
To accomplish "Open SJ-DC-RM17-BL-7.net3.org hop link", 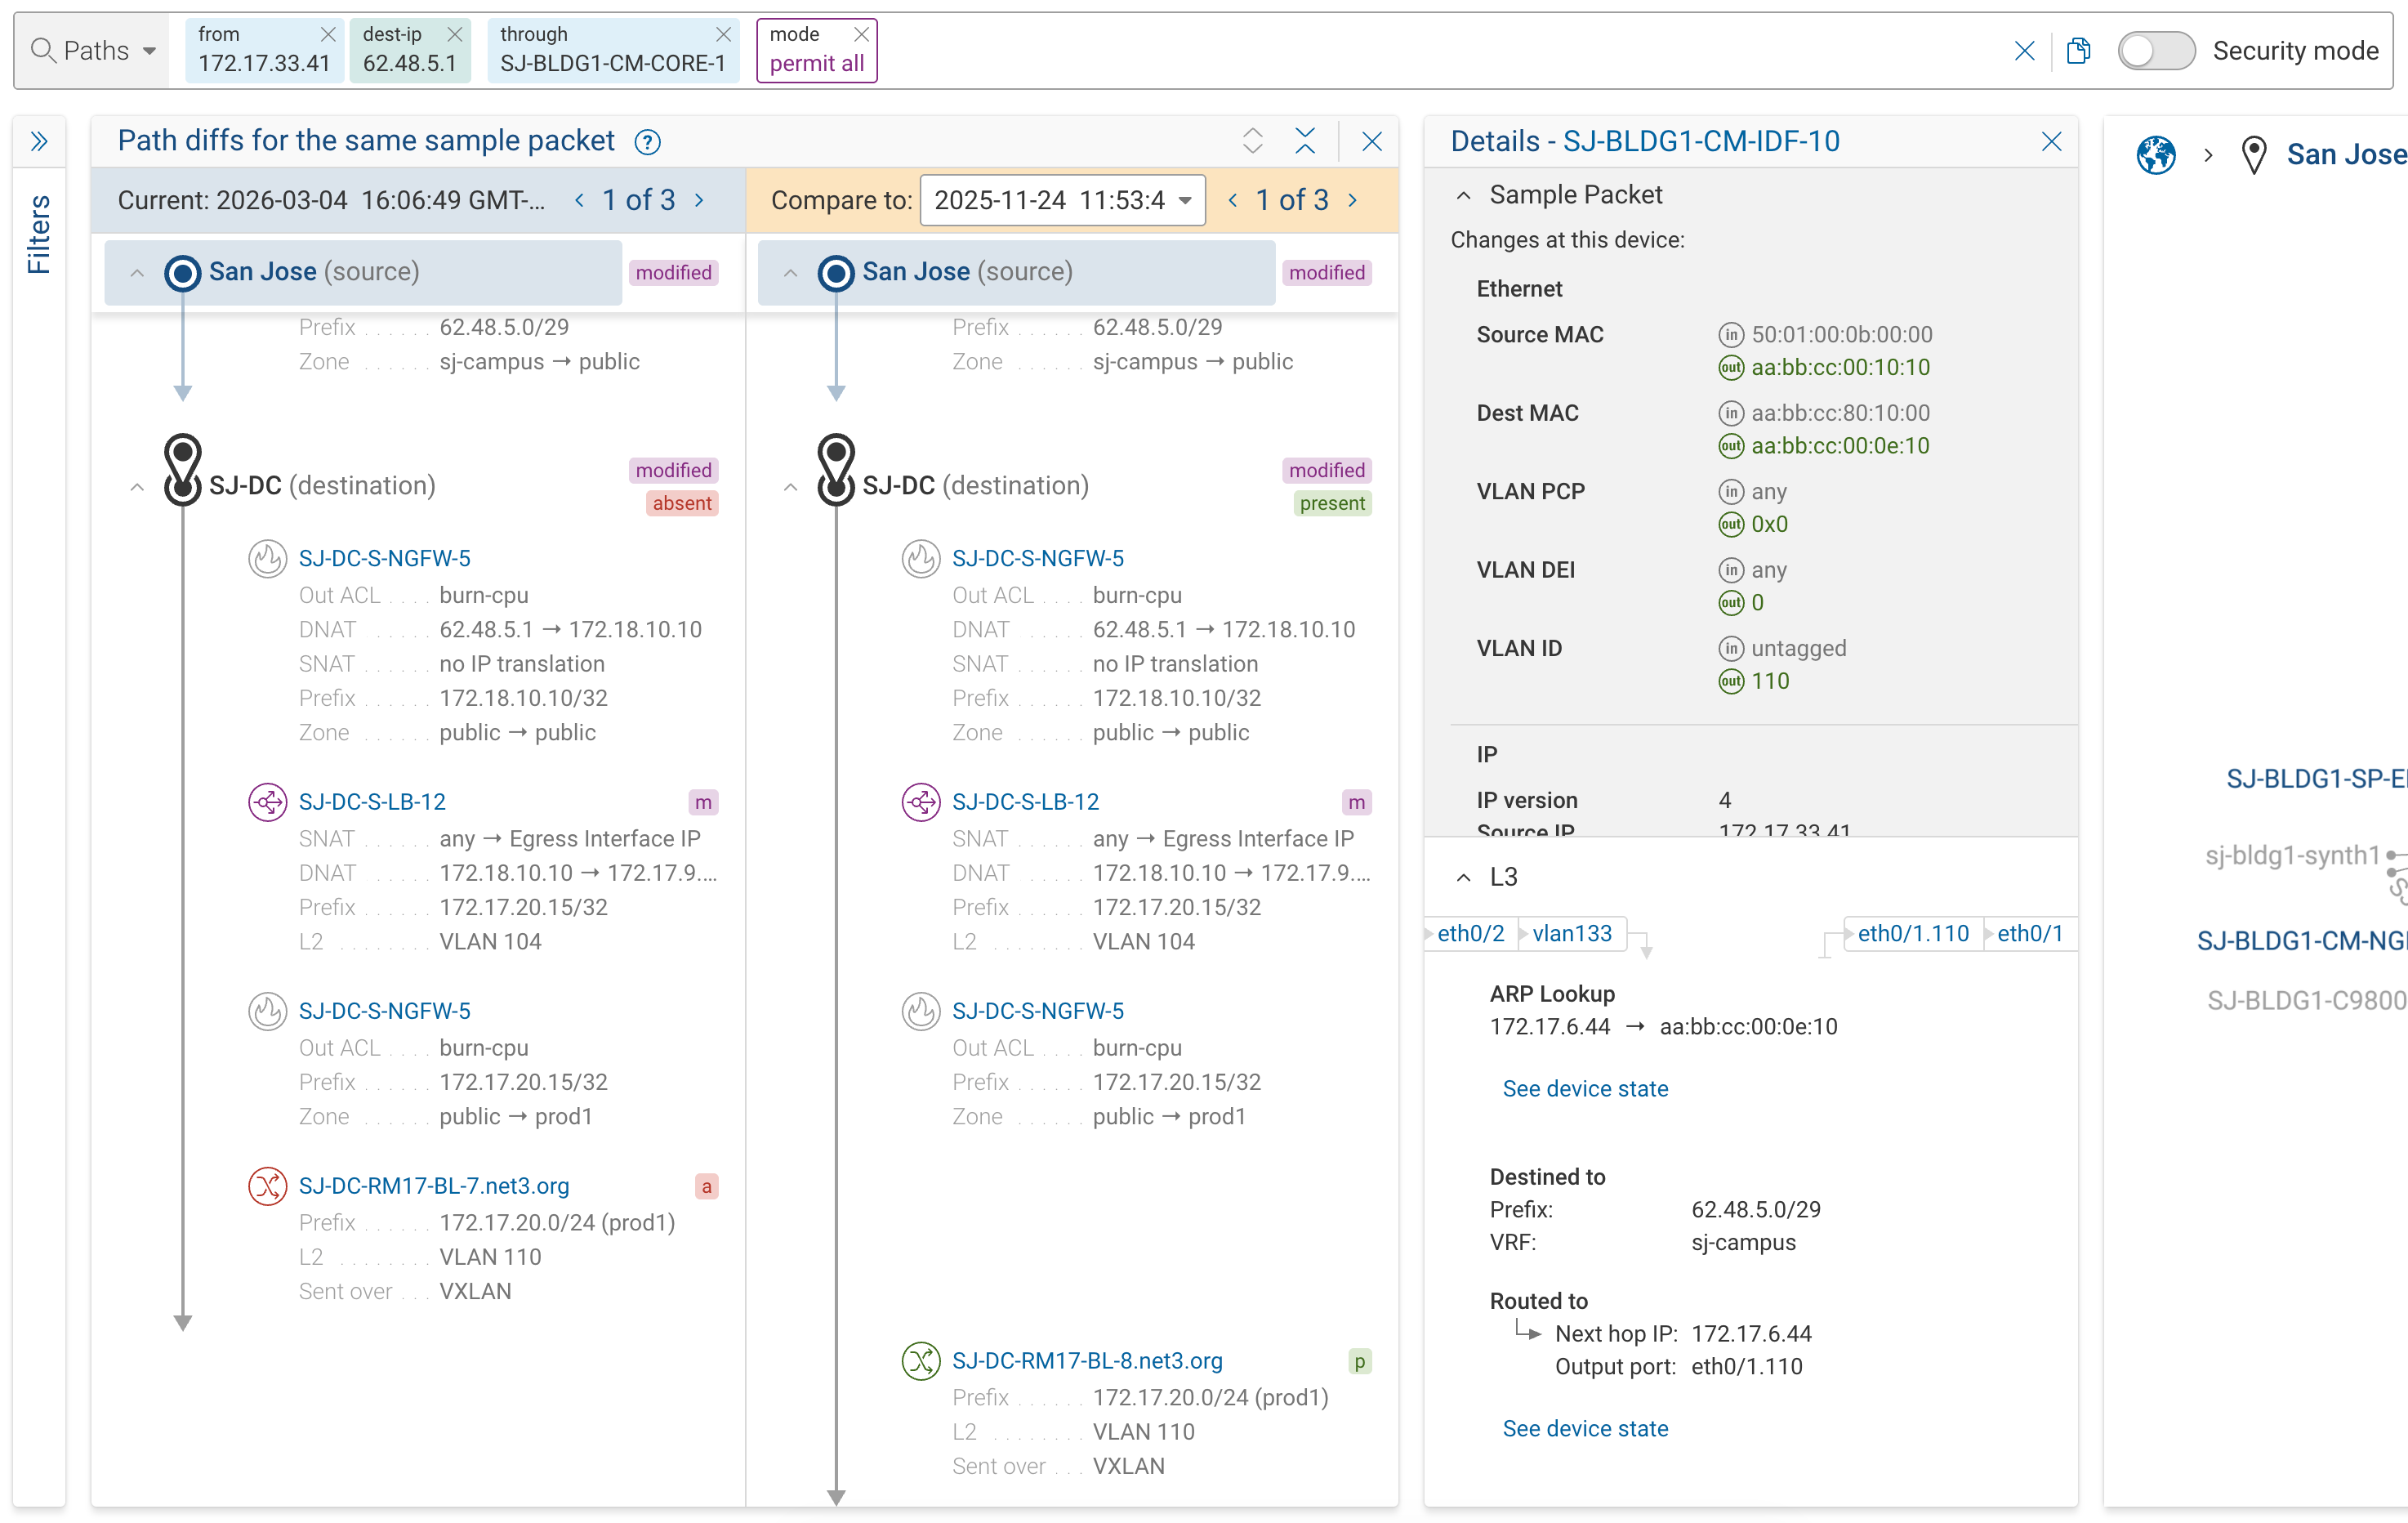I will (434, 1186).
